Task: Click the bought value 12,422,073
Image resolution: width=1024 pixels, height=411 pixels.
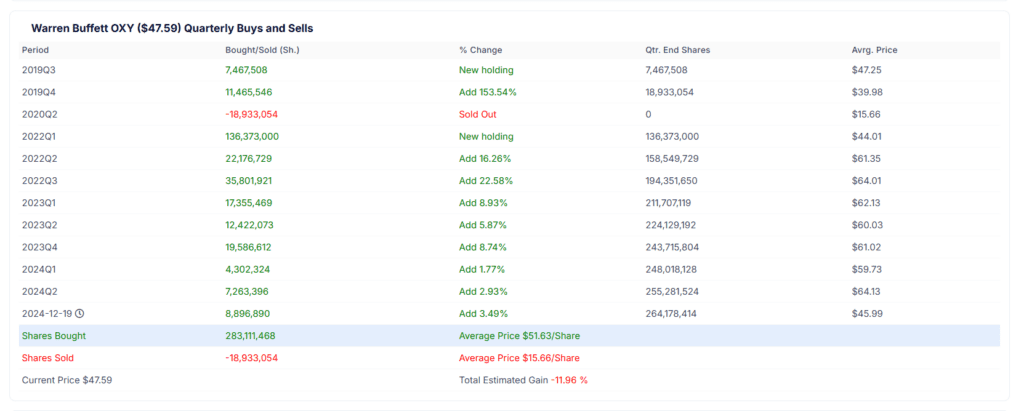Action: click(x=249, y=225)
